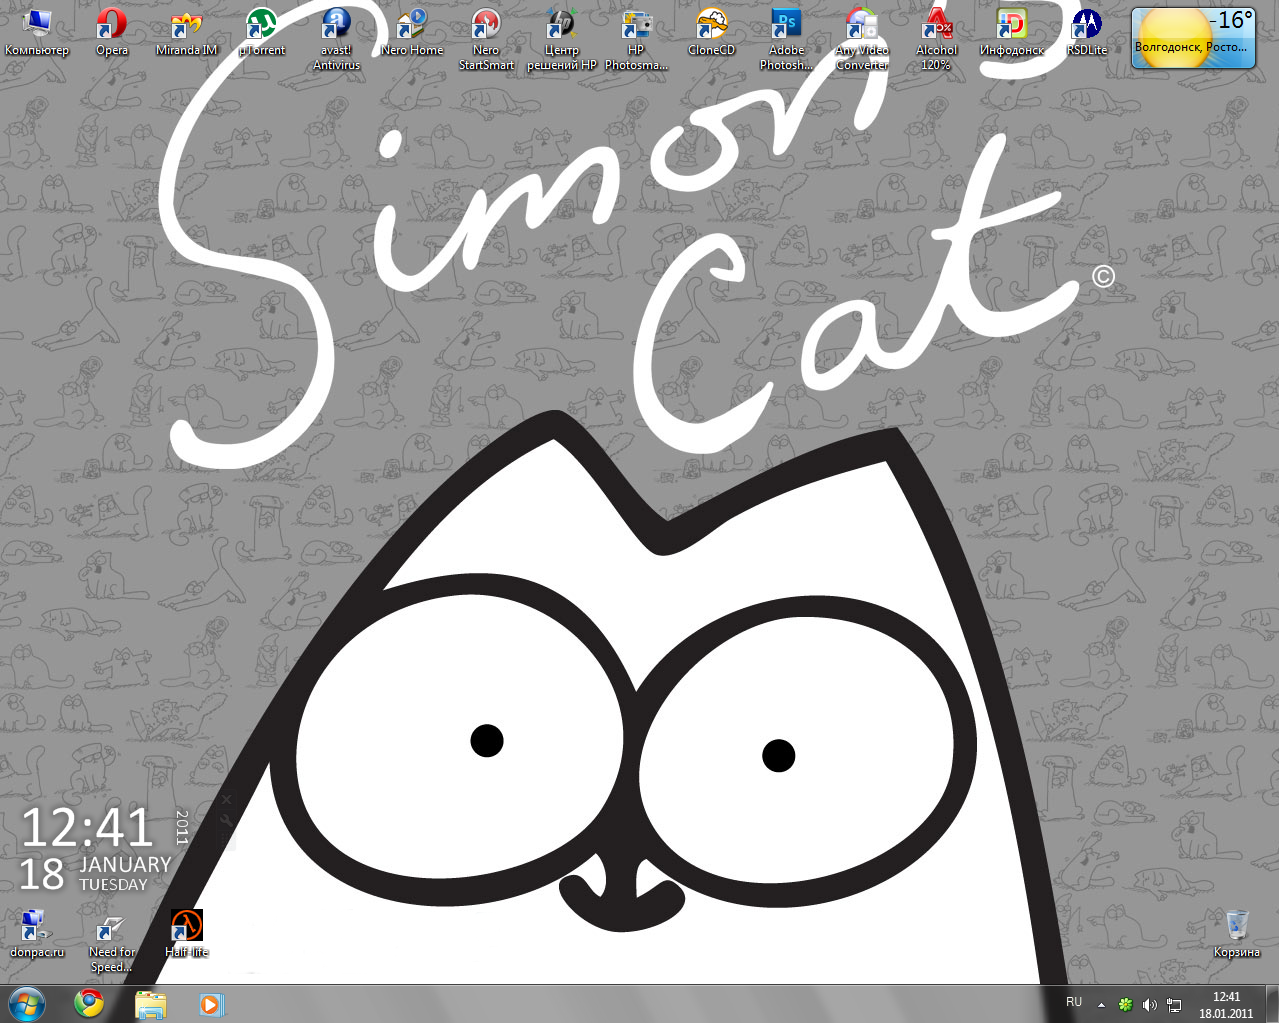1279x1023 pixels.
Task: Launch the RSDLite desktop shortcut
Action: [1086, 33]
